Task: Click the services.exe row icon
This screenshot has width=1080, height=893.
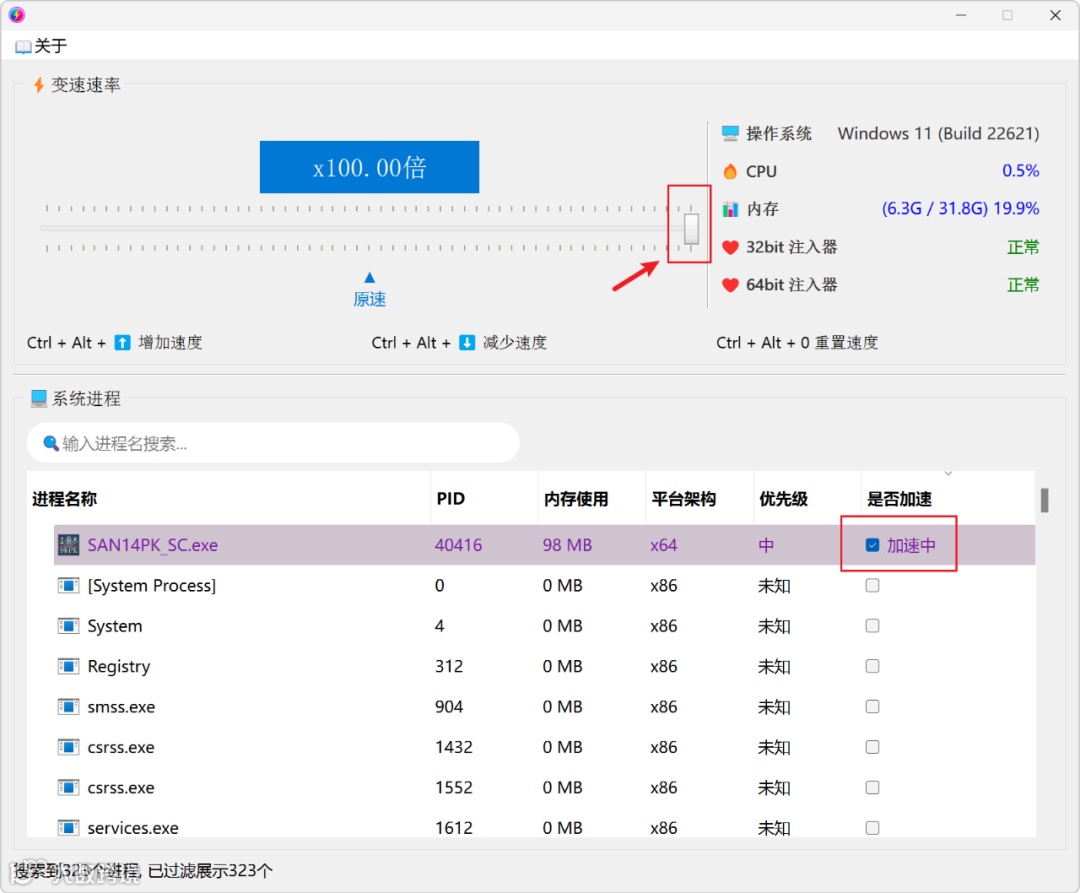Action: tap(68, 828)
